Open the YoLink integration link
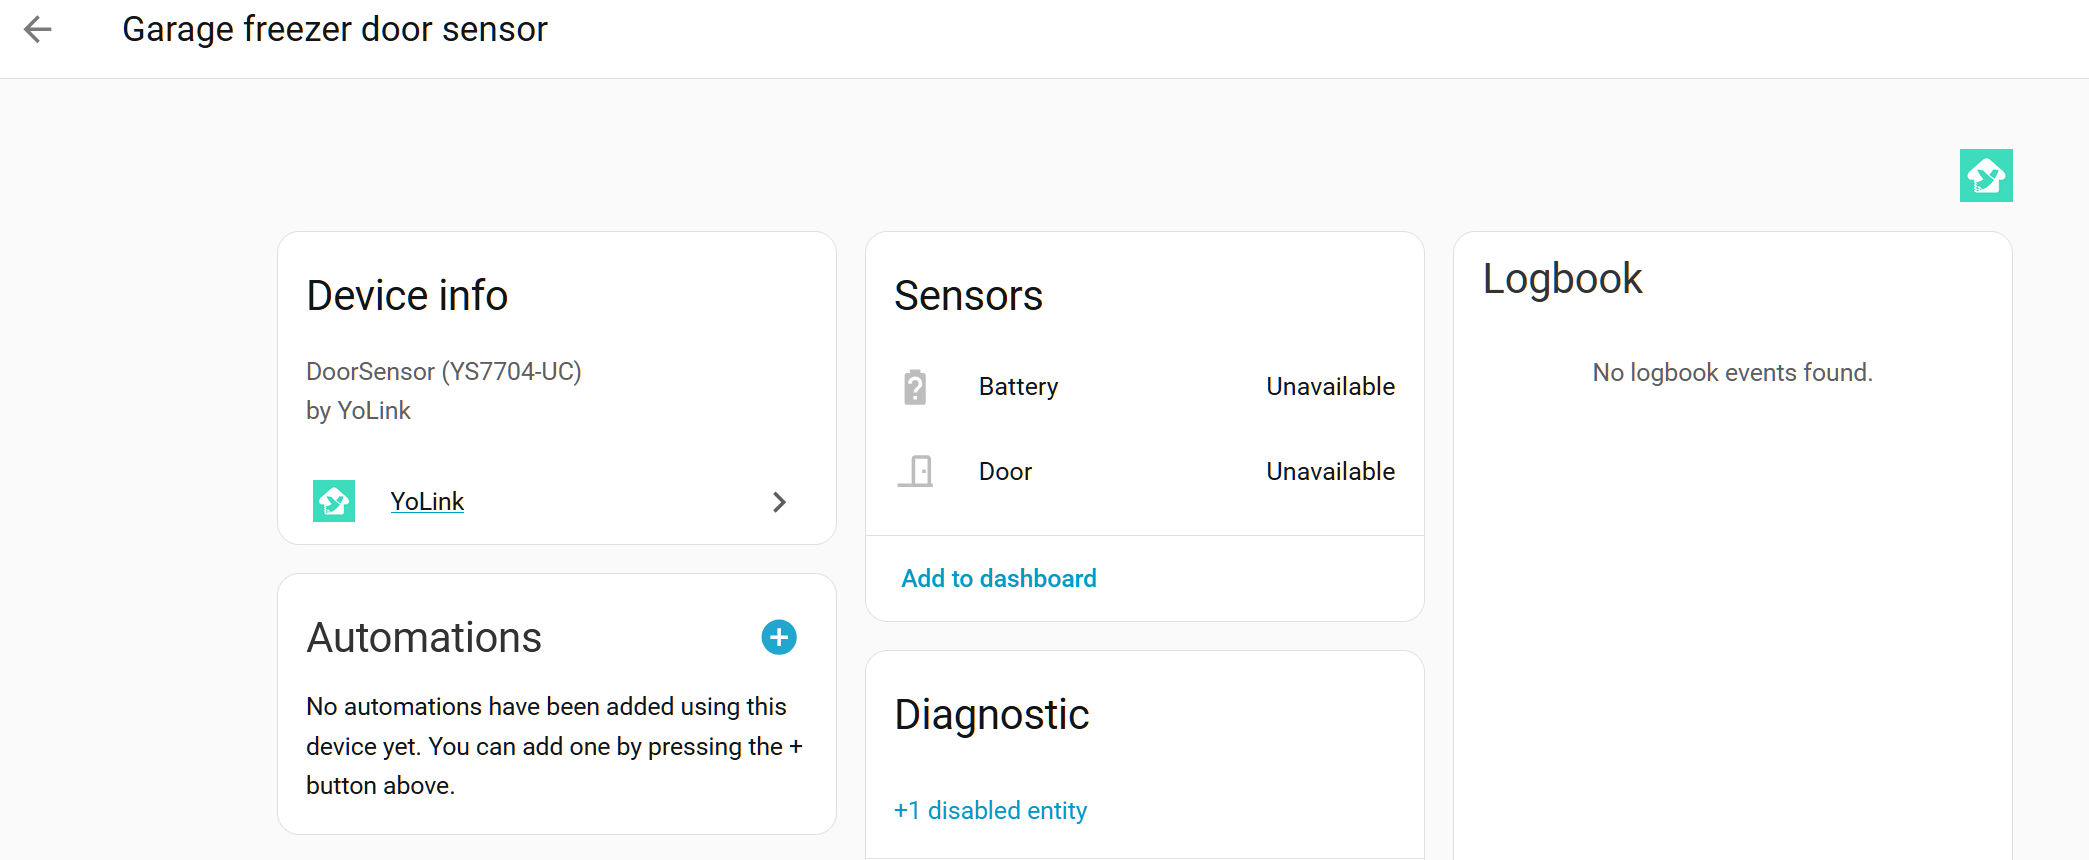This screenshot has height=860, width=2089. pyautogui.click(x=427, y=501)
